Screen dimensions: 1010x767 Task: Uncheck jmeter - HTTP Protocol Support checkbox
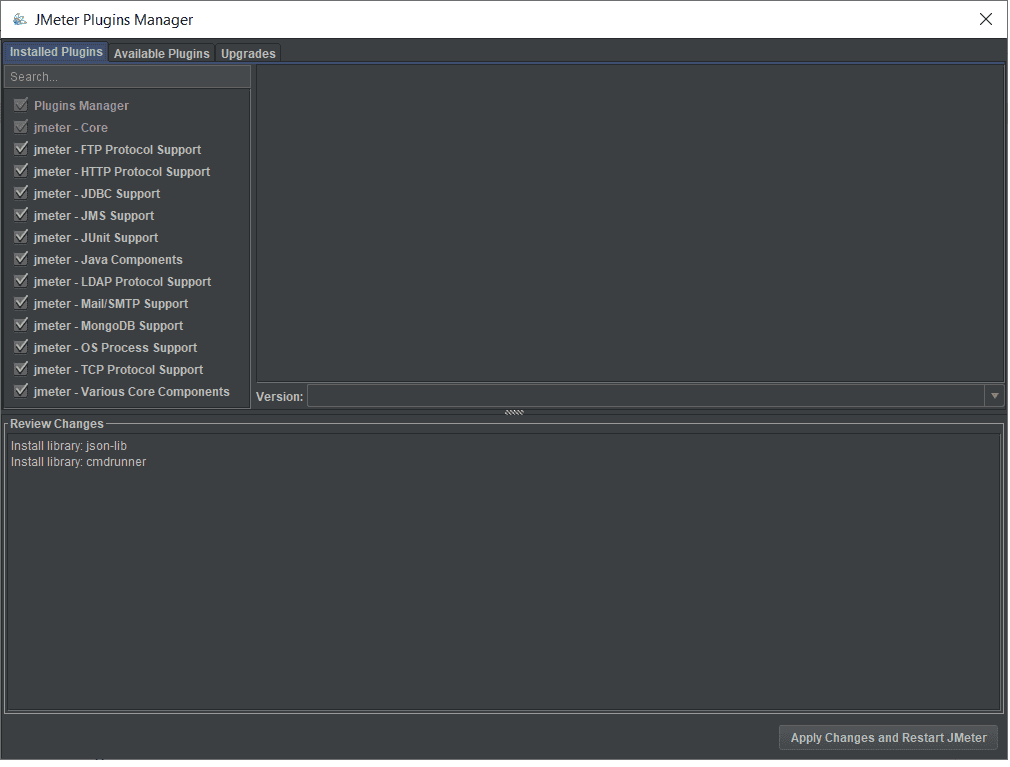[x=21, y=171]
